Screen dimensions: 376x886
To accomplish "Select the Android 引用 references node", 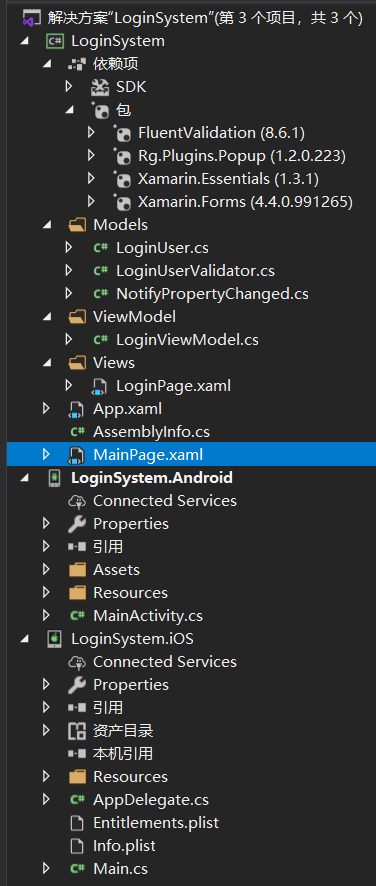I will (108, 546).
